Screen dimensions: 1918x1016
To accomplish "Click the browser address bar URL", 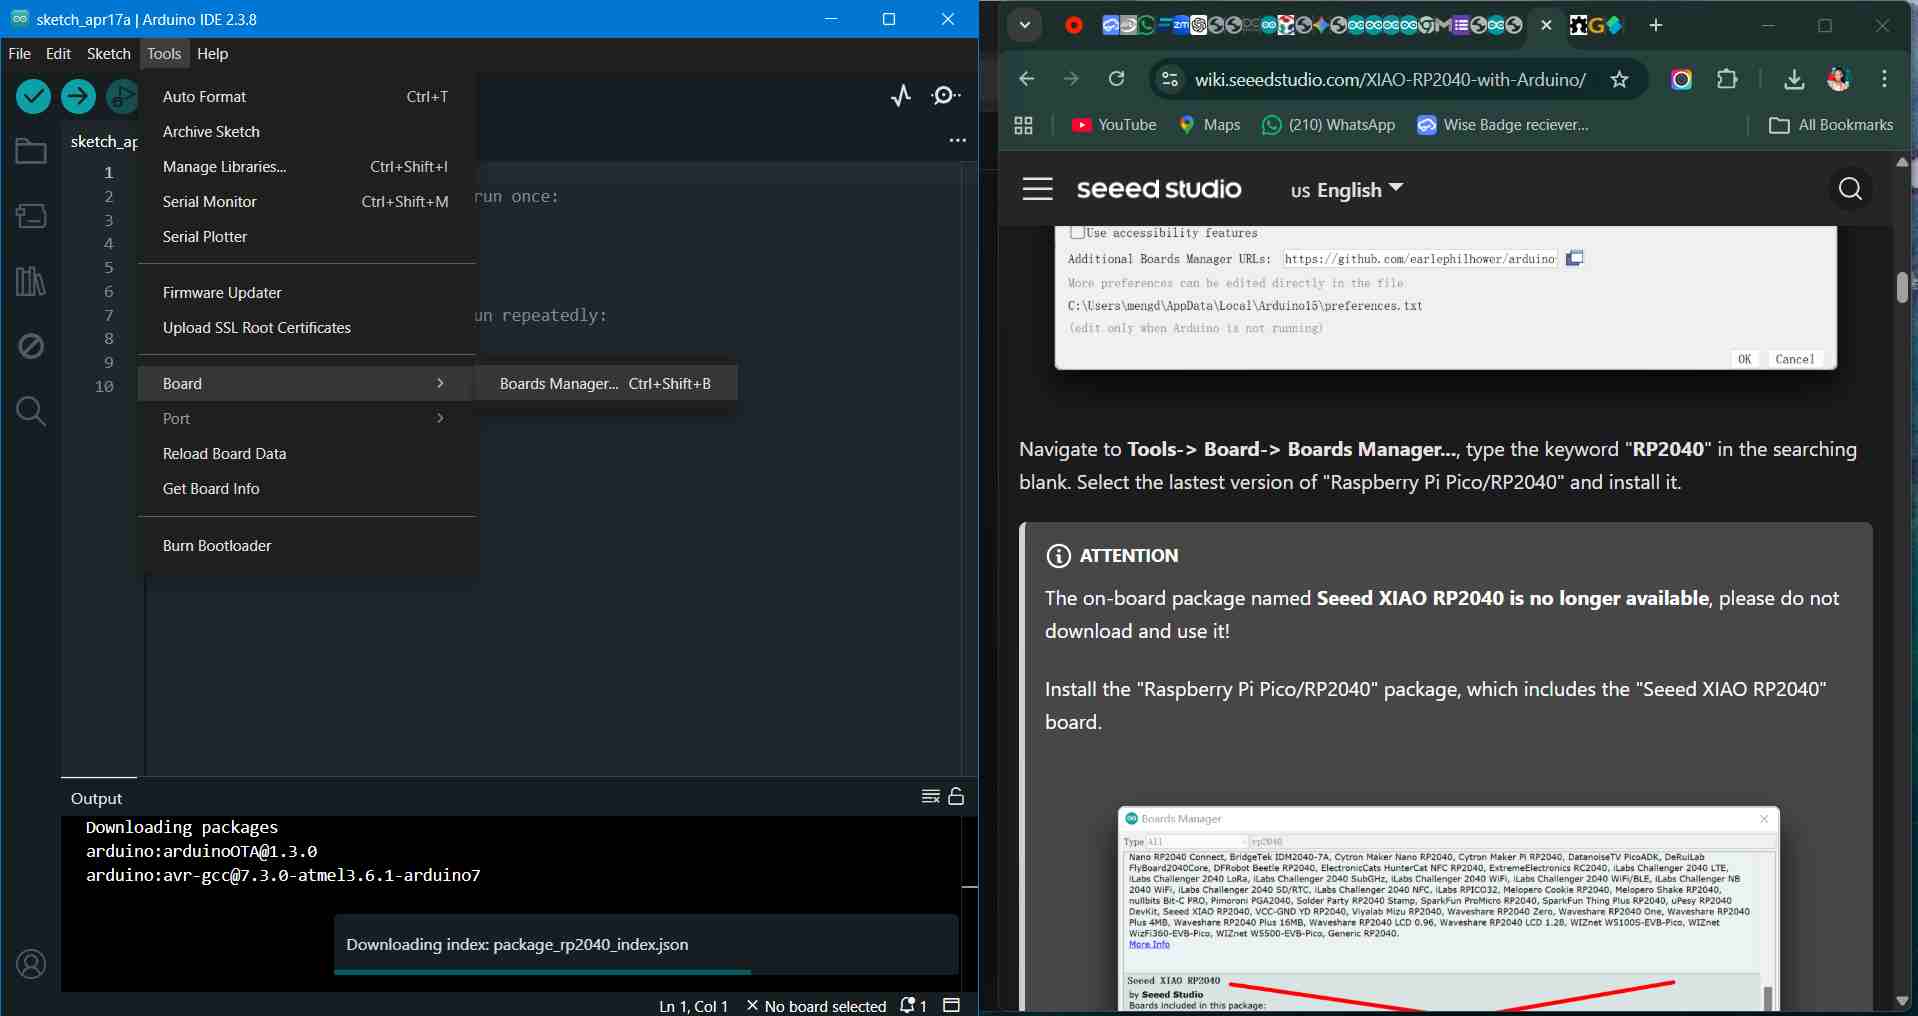I will (x=1390, y=79).
